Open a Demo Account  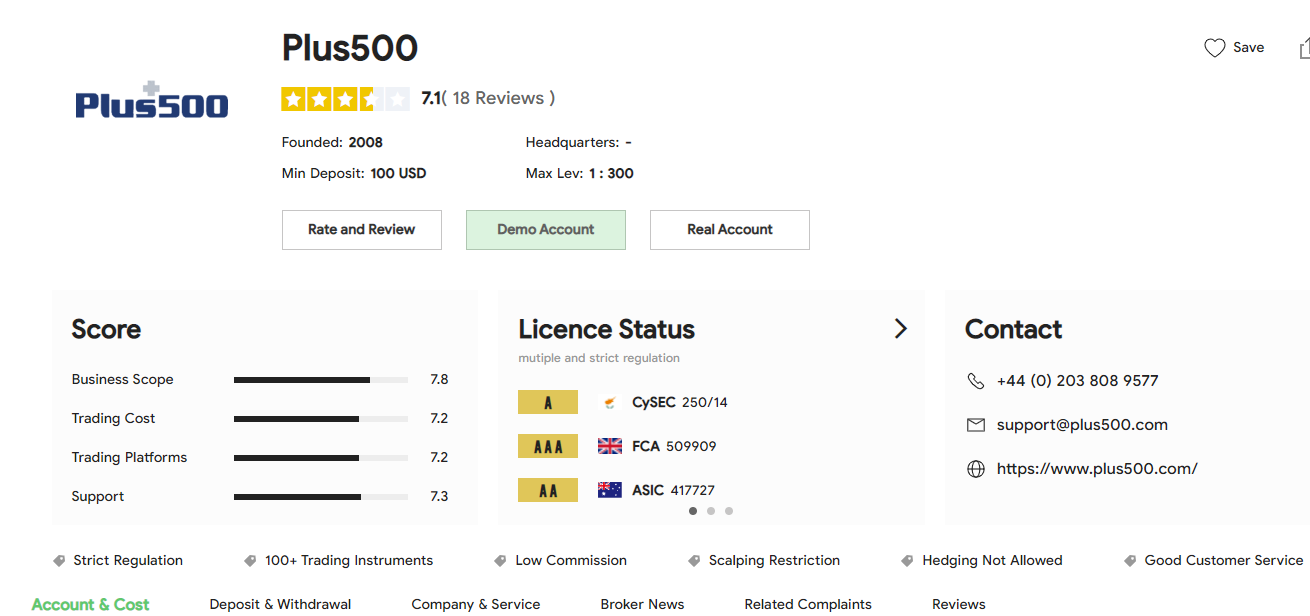point(546,230)
